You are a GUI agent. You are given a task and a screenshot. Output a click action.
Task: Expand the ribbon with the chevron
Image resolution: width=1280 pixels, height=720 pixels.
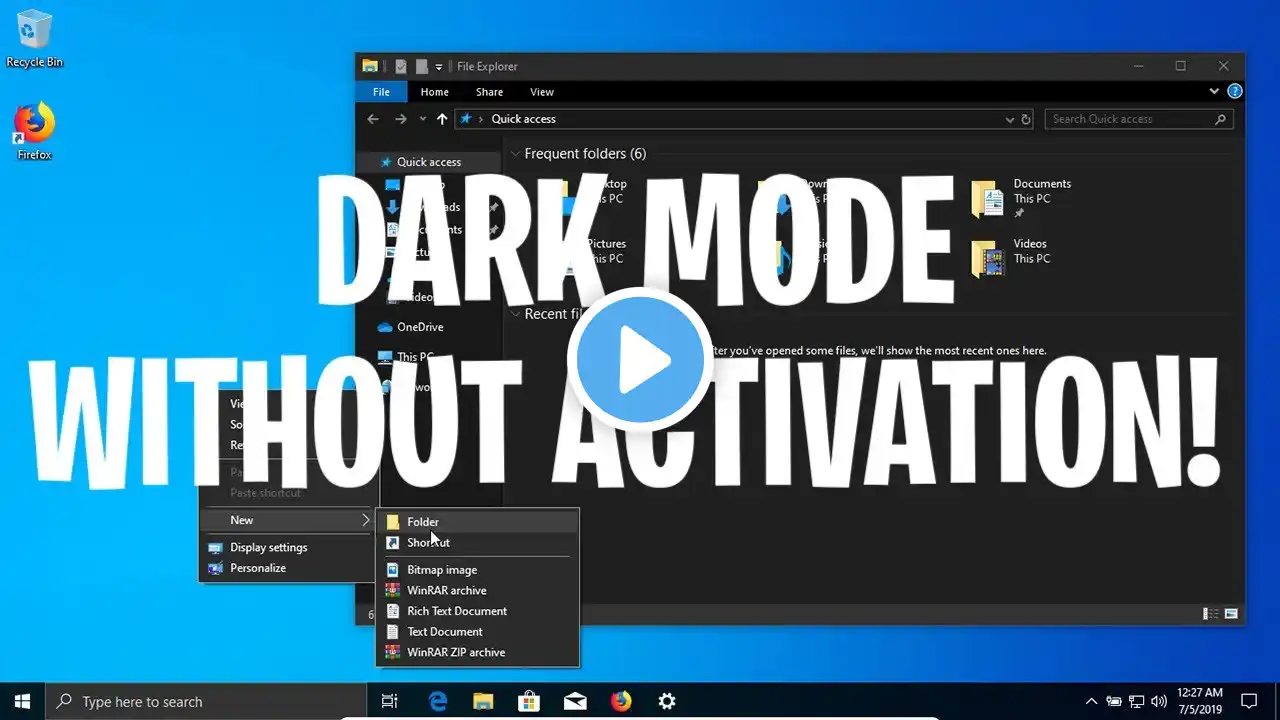[x=1215, y=91]
